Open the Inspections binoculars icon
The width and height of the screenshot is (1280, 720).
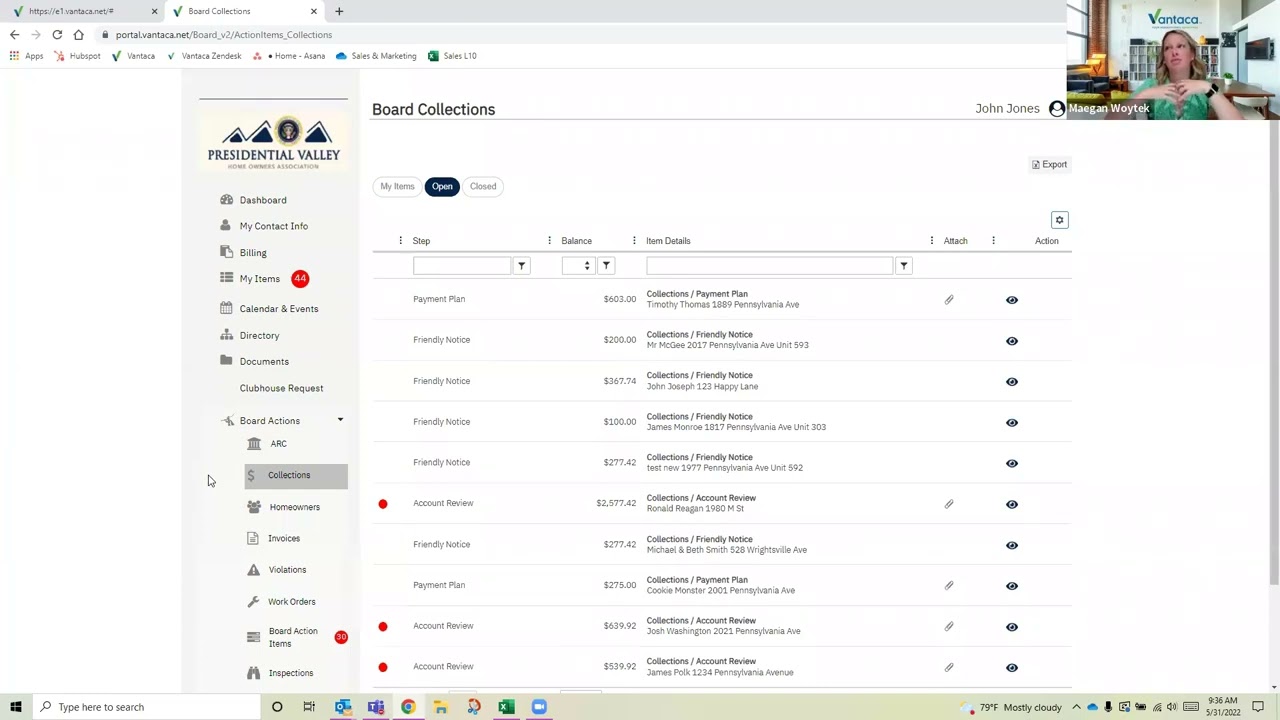coord(253,673)
